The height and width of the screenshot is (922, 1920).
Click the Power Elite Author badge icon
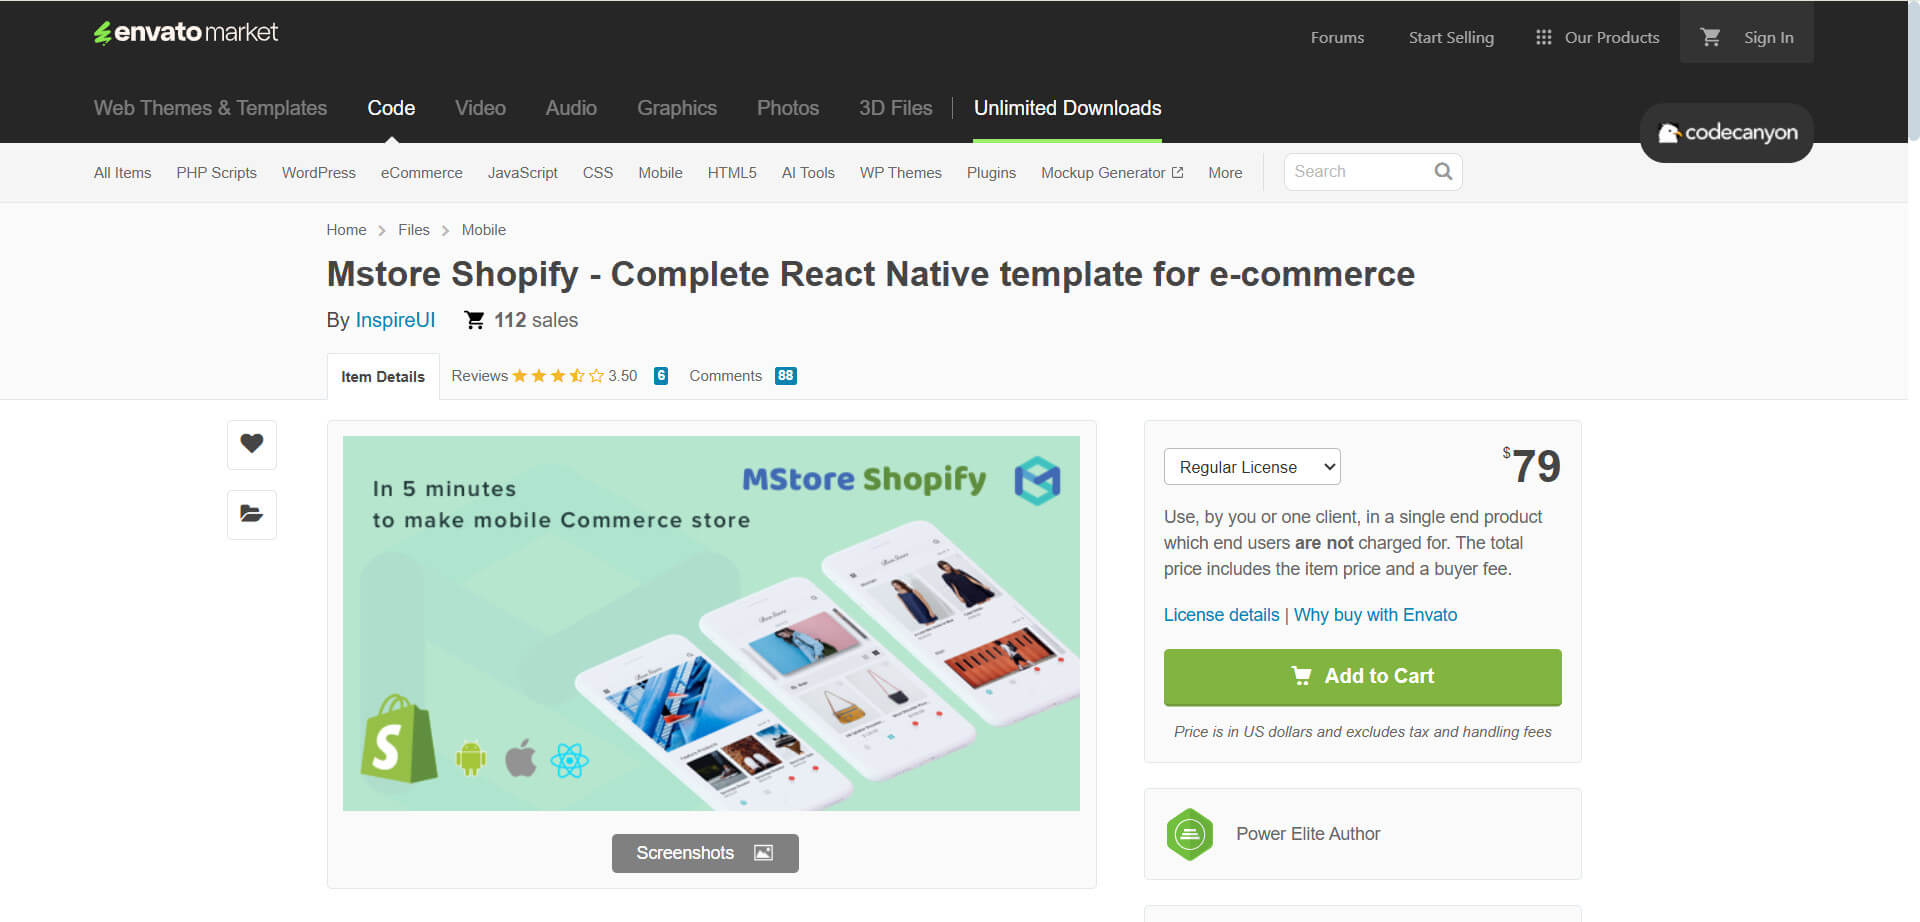pos(1190,834)
